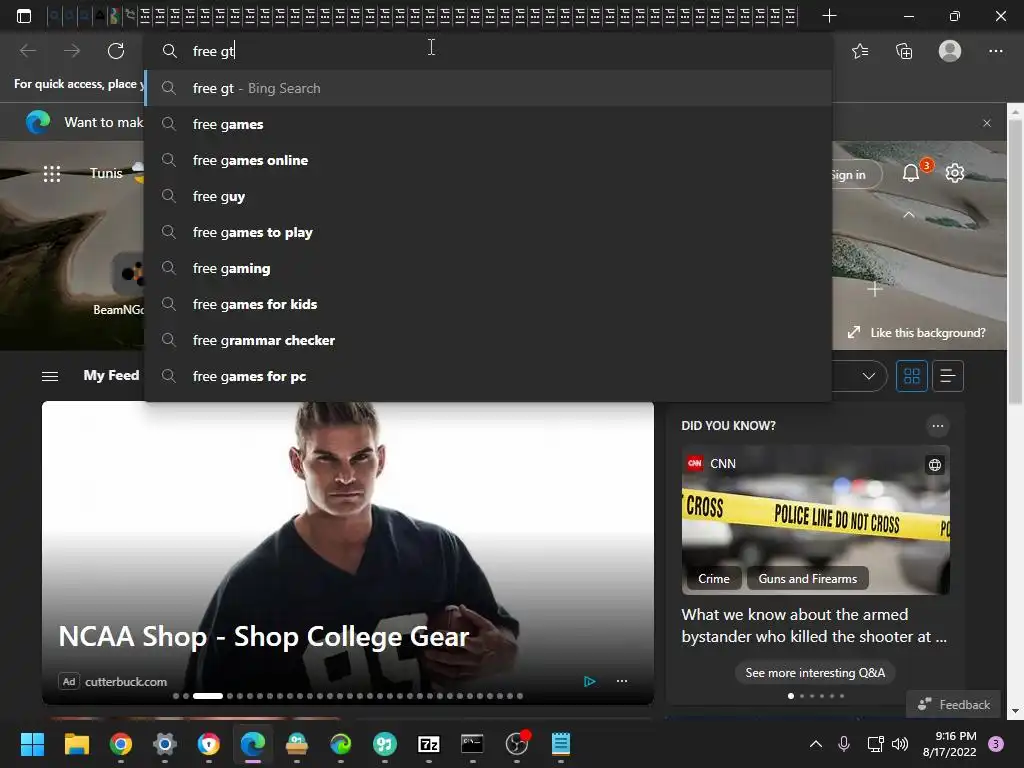The height and width of the screenshot is (768, 1024).
Task: Select 'free games for pc' suggestion
Action: tap(488, 376)
